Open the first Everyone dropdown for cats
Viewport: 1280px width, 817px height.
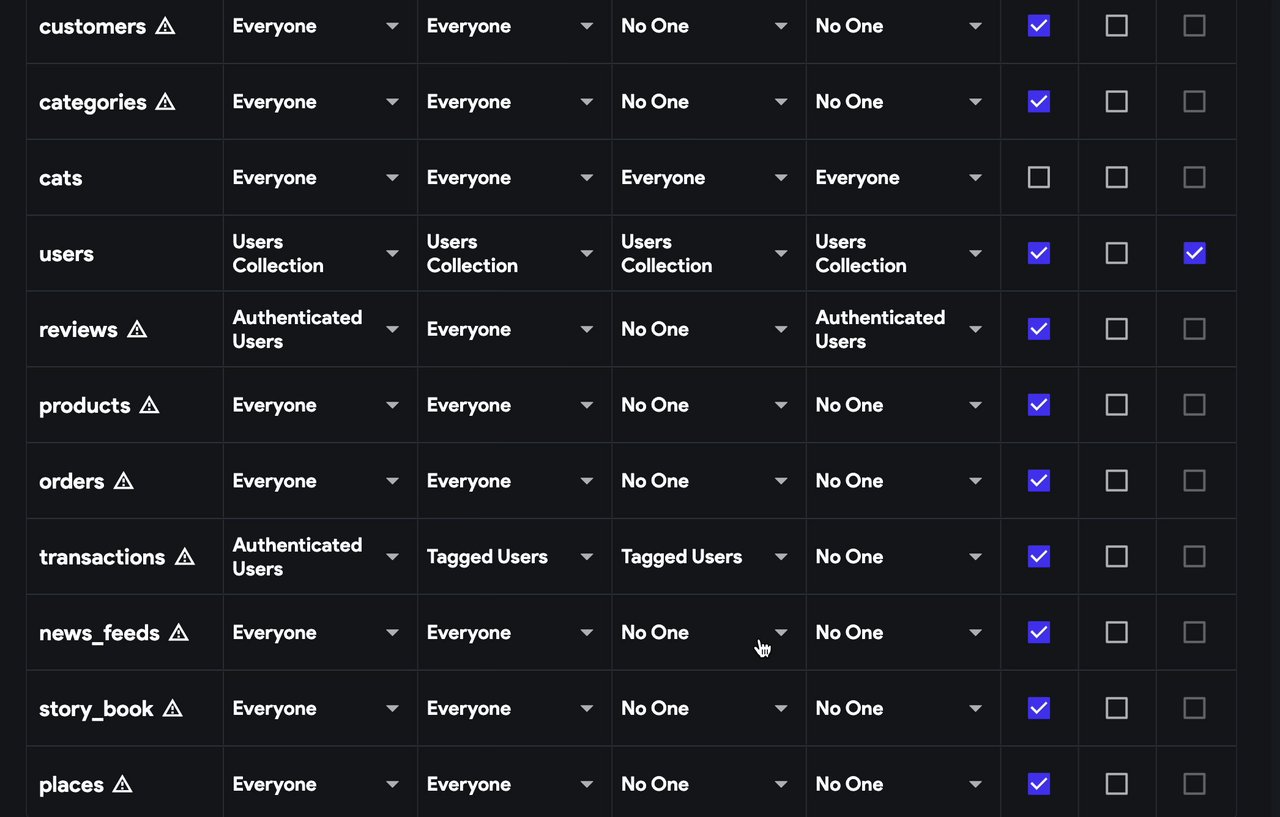click(315, 178)
